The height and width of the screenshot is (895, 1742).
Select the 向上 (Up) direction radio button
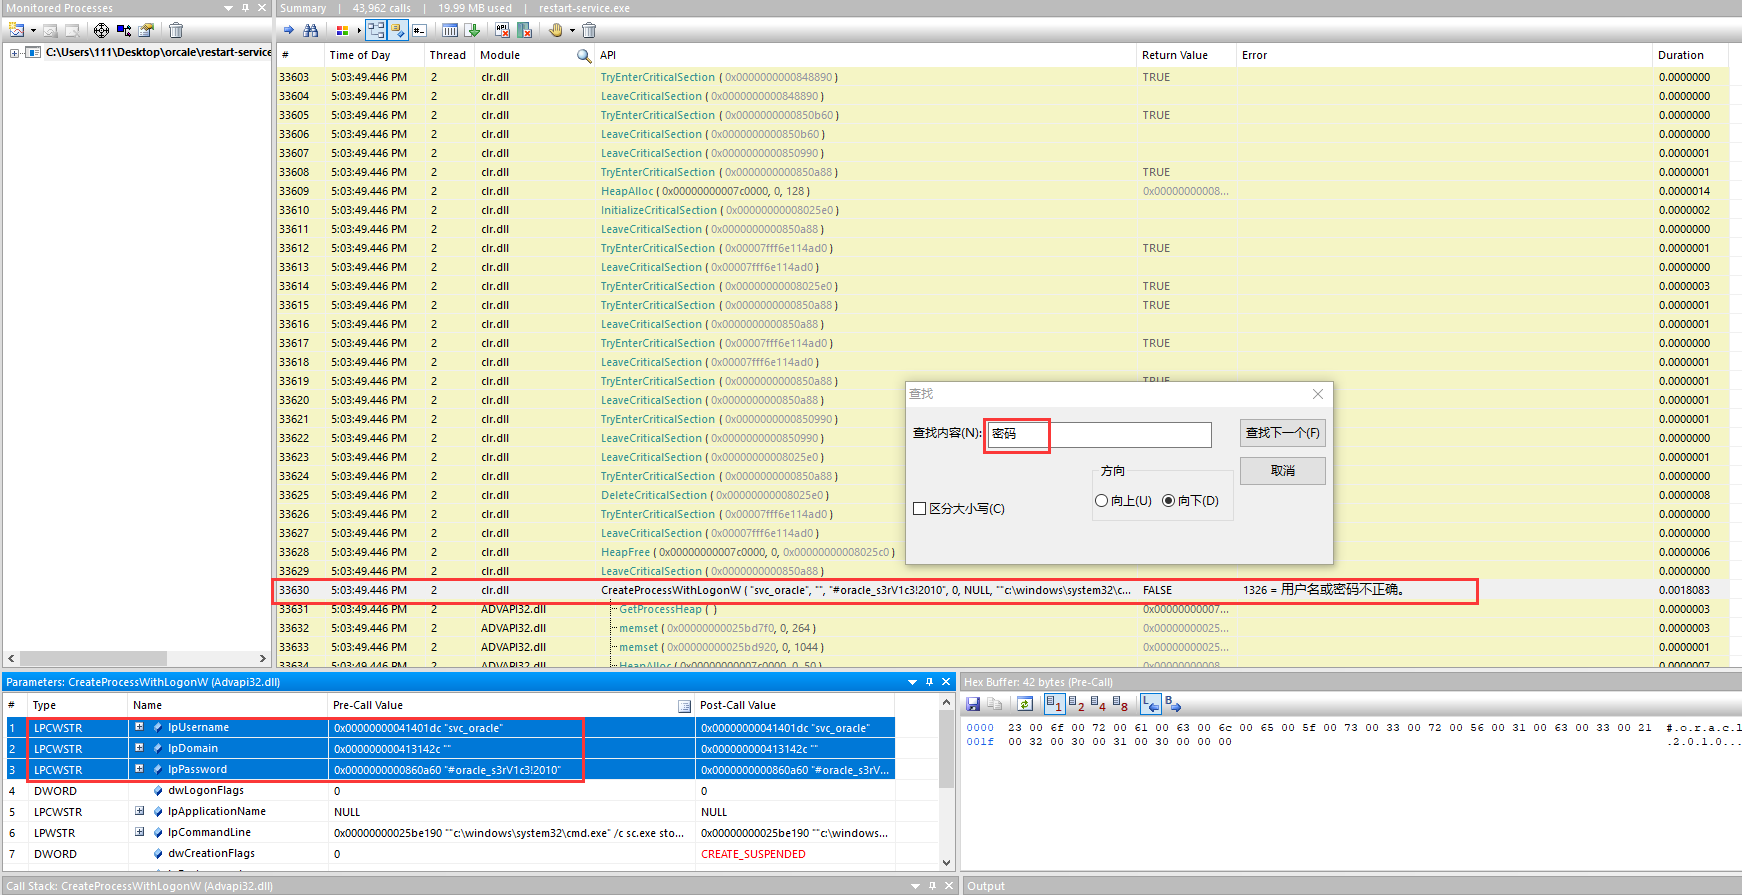click(1101, 501)
